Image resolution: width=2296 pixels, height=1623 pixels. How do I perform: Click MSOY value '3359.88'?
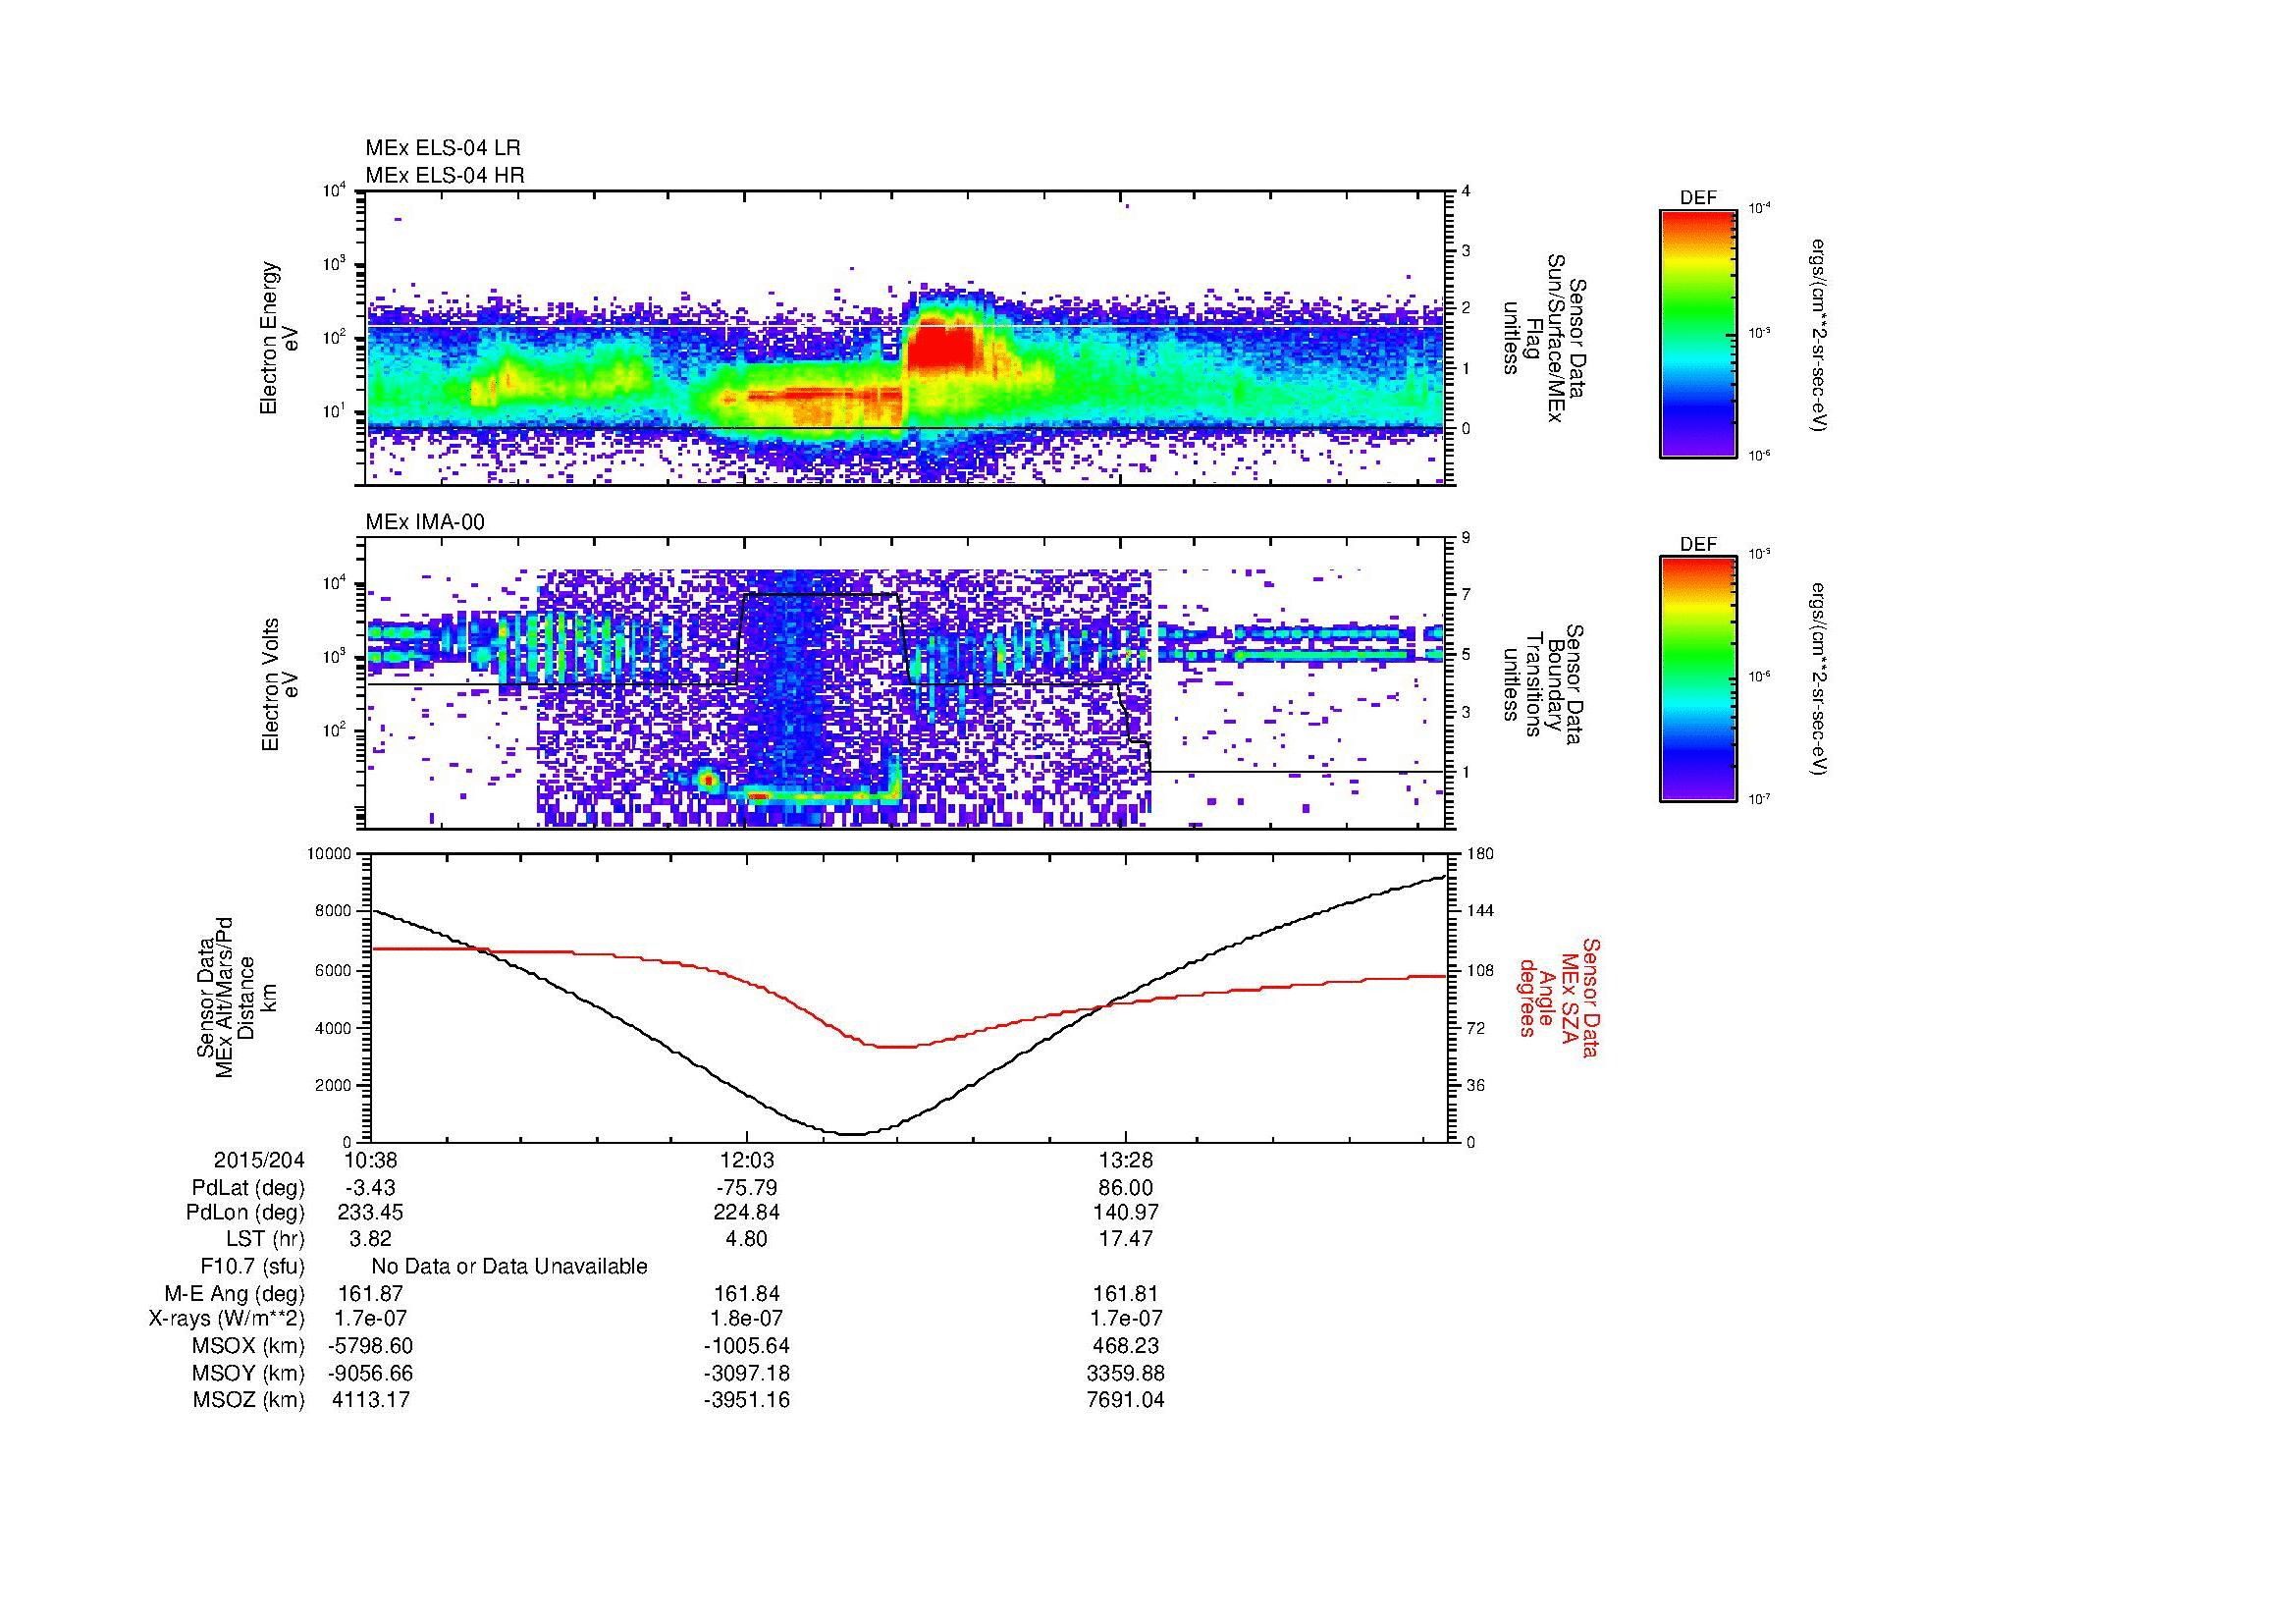click(x=1126, y=1373)
